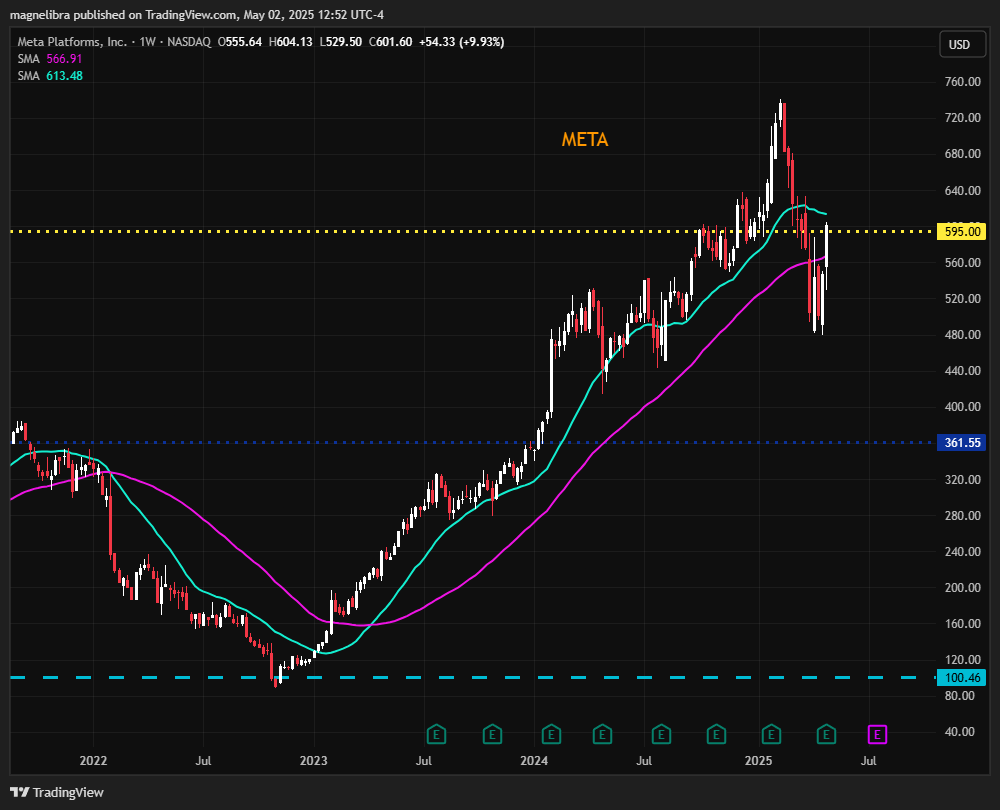Click the 520.00 price axis label
This screenshot has height=810, width=1000.
(x=962, y=298)
